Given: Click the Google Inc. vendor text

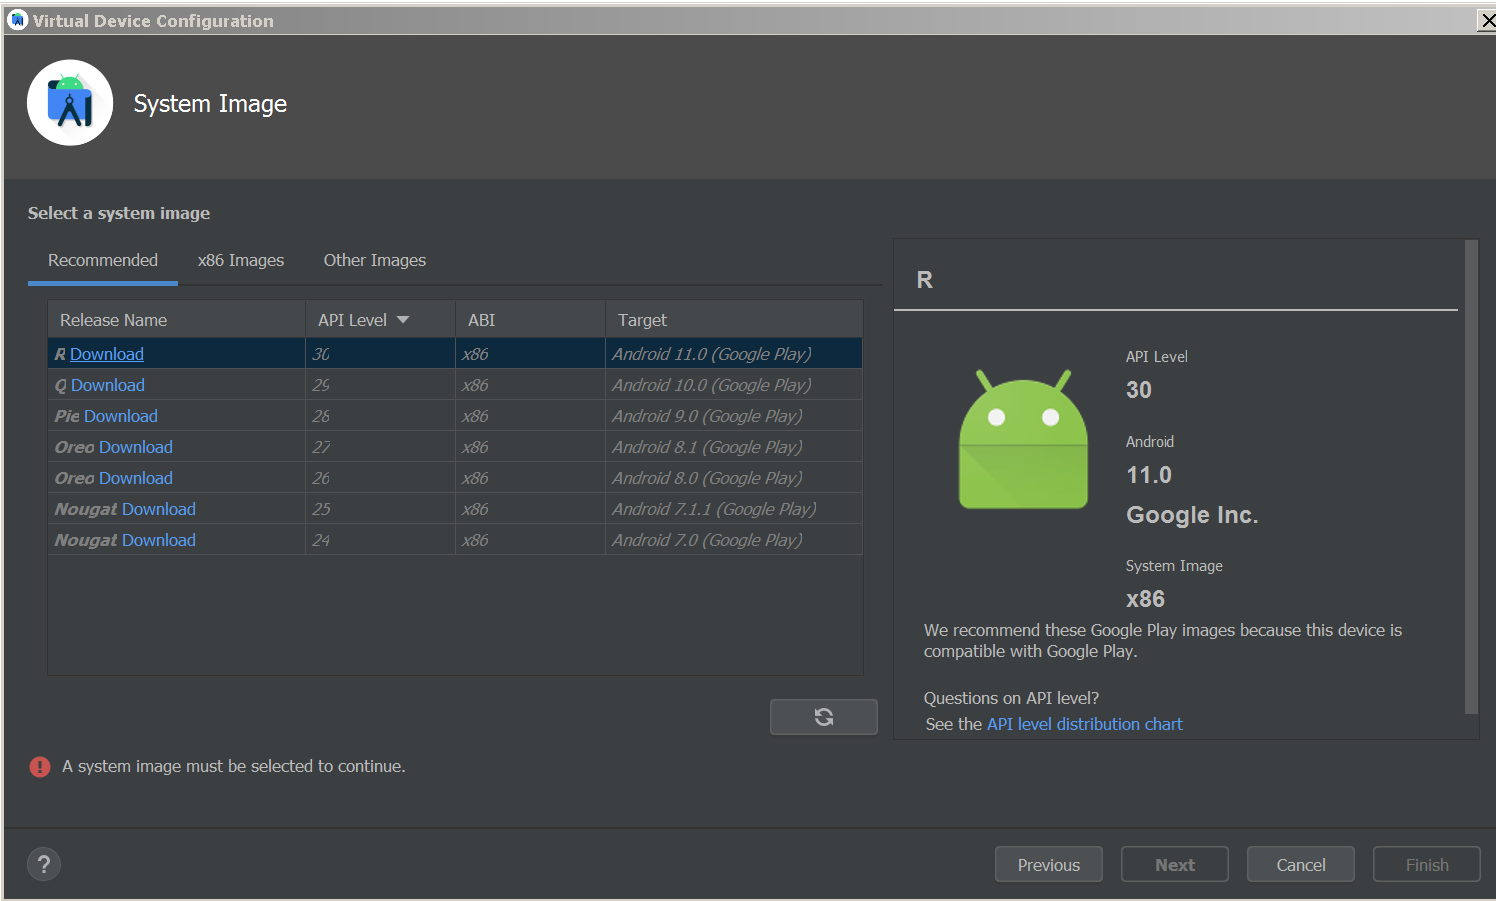Looking at the screenshot, I should click(x=1192, y=515).
